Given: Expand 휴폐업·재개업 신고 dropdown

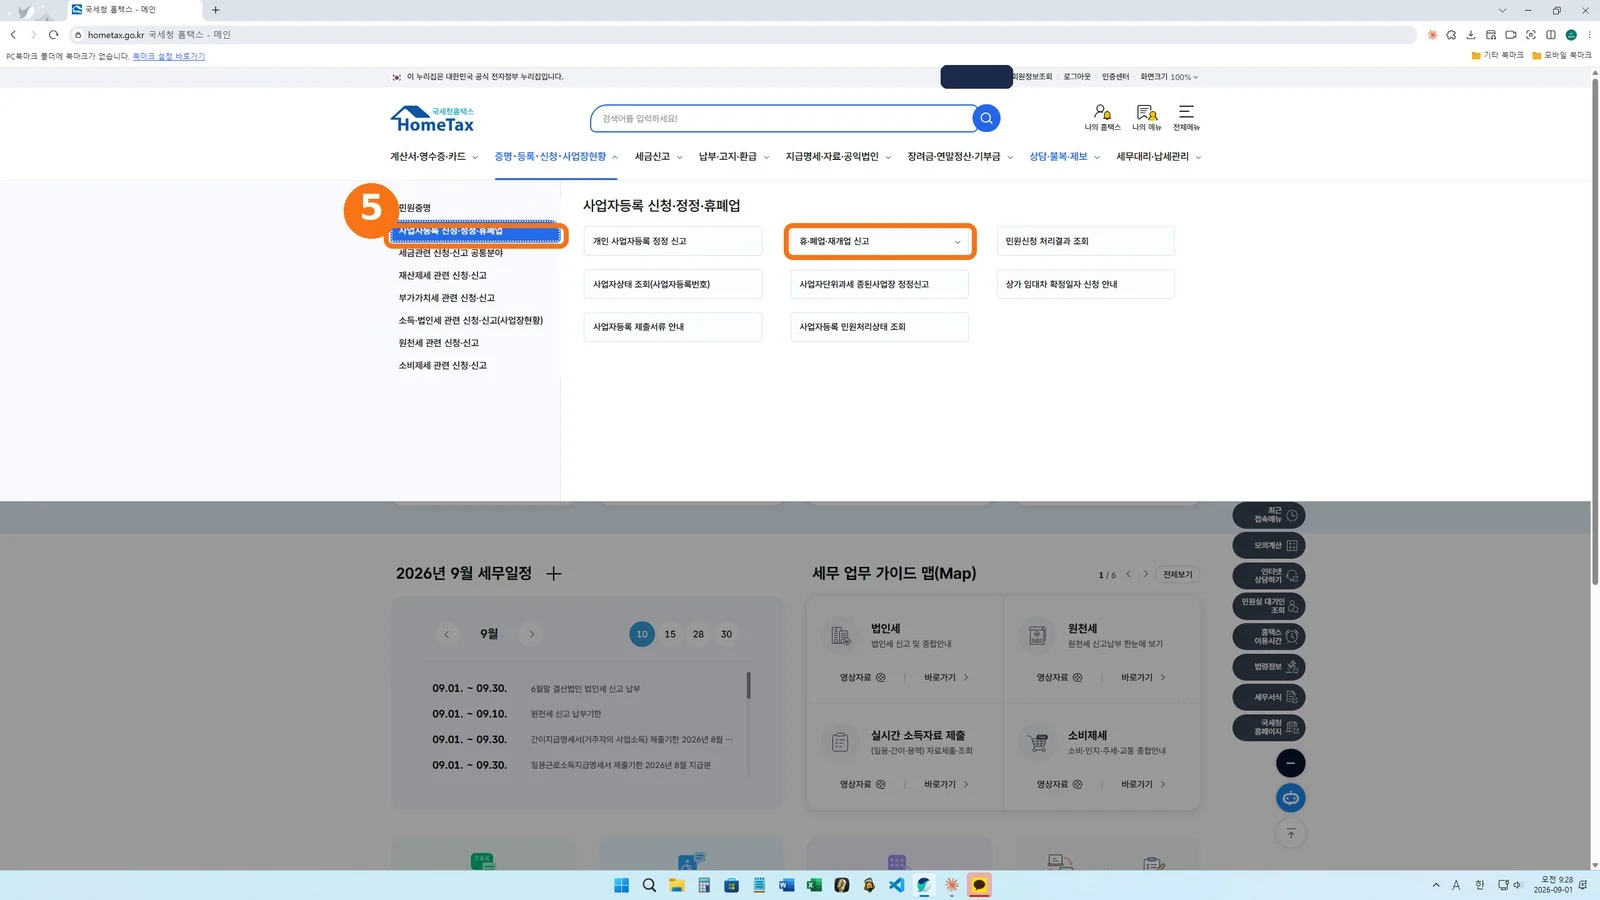Looking at the screenshot, I should tap(880, 241).
